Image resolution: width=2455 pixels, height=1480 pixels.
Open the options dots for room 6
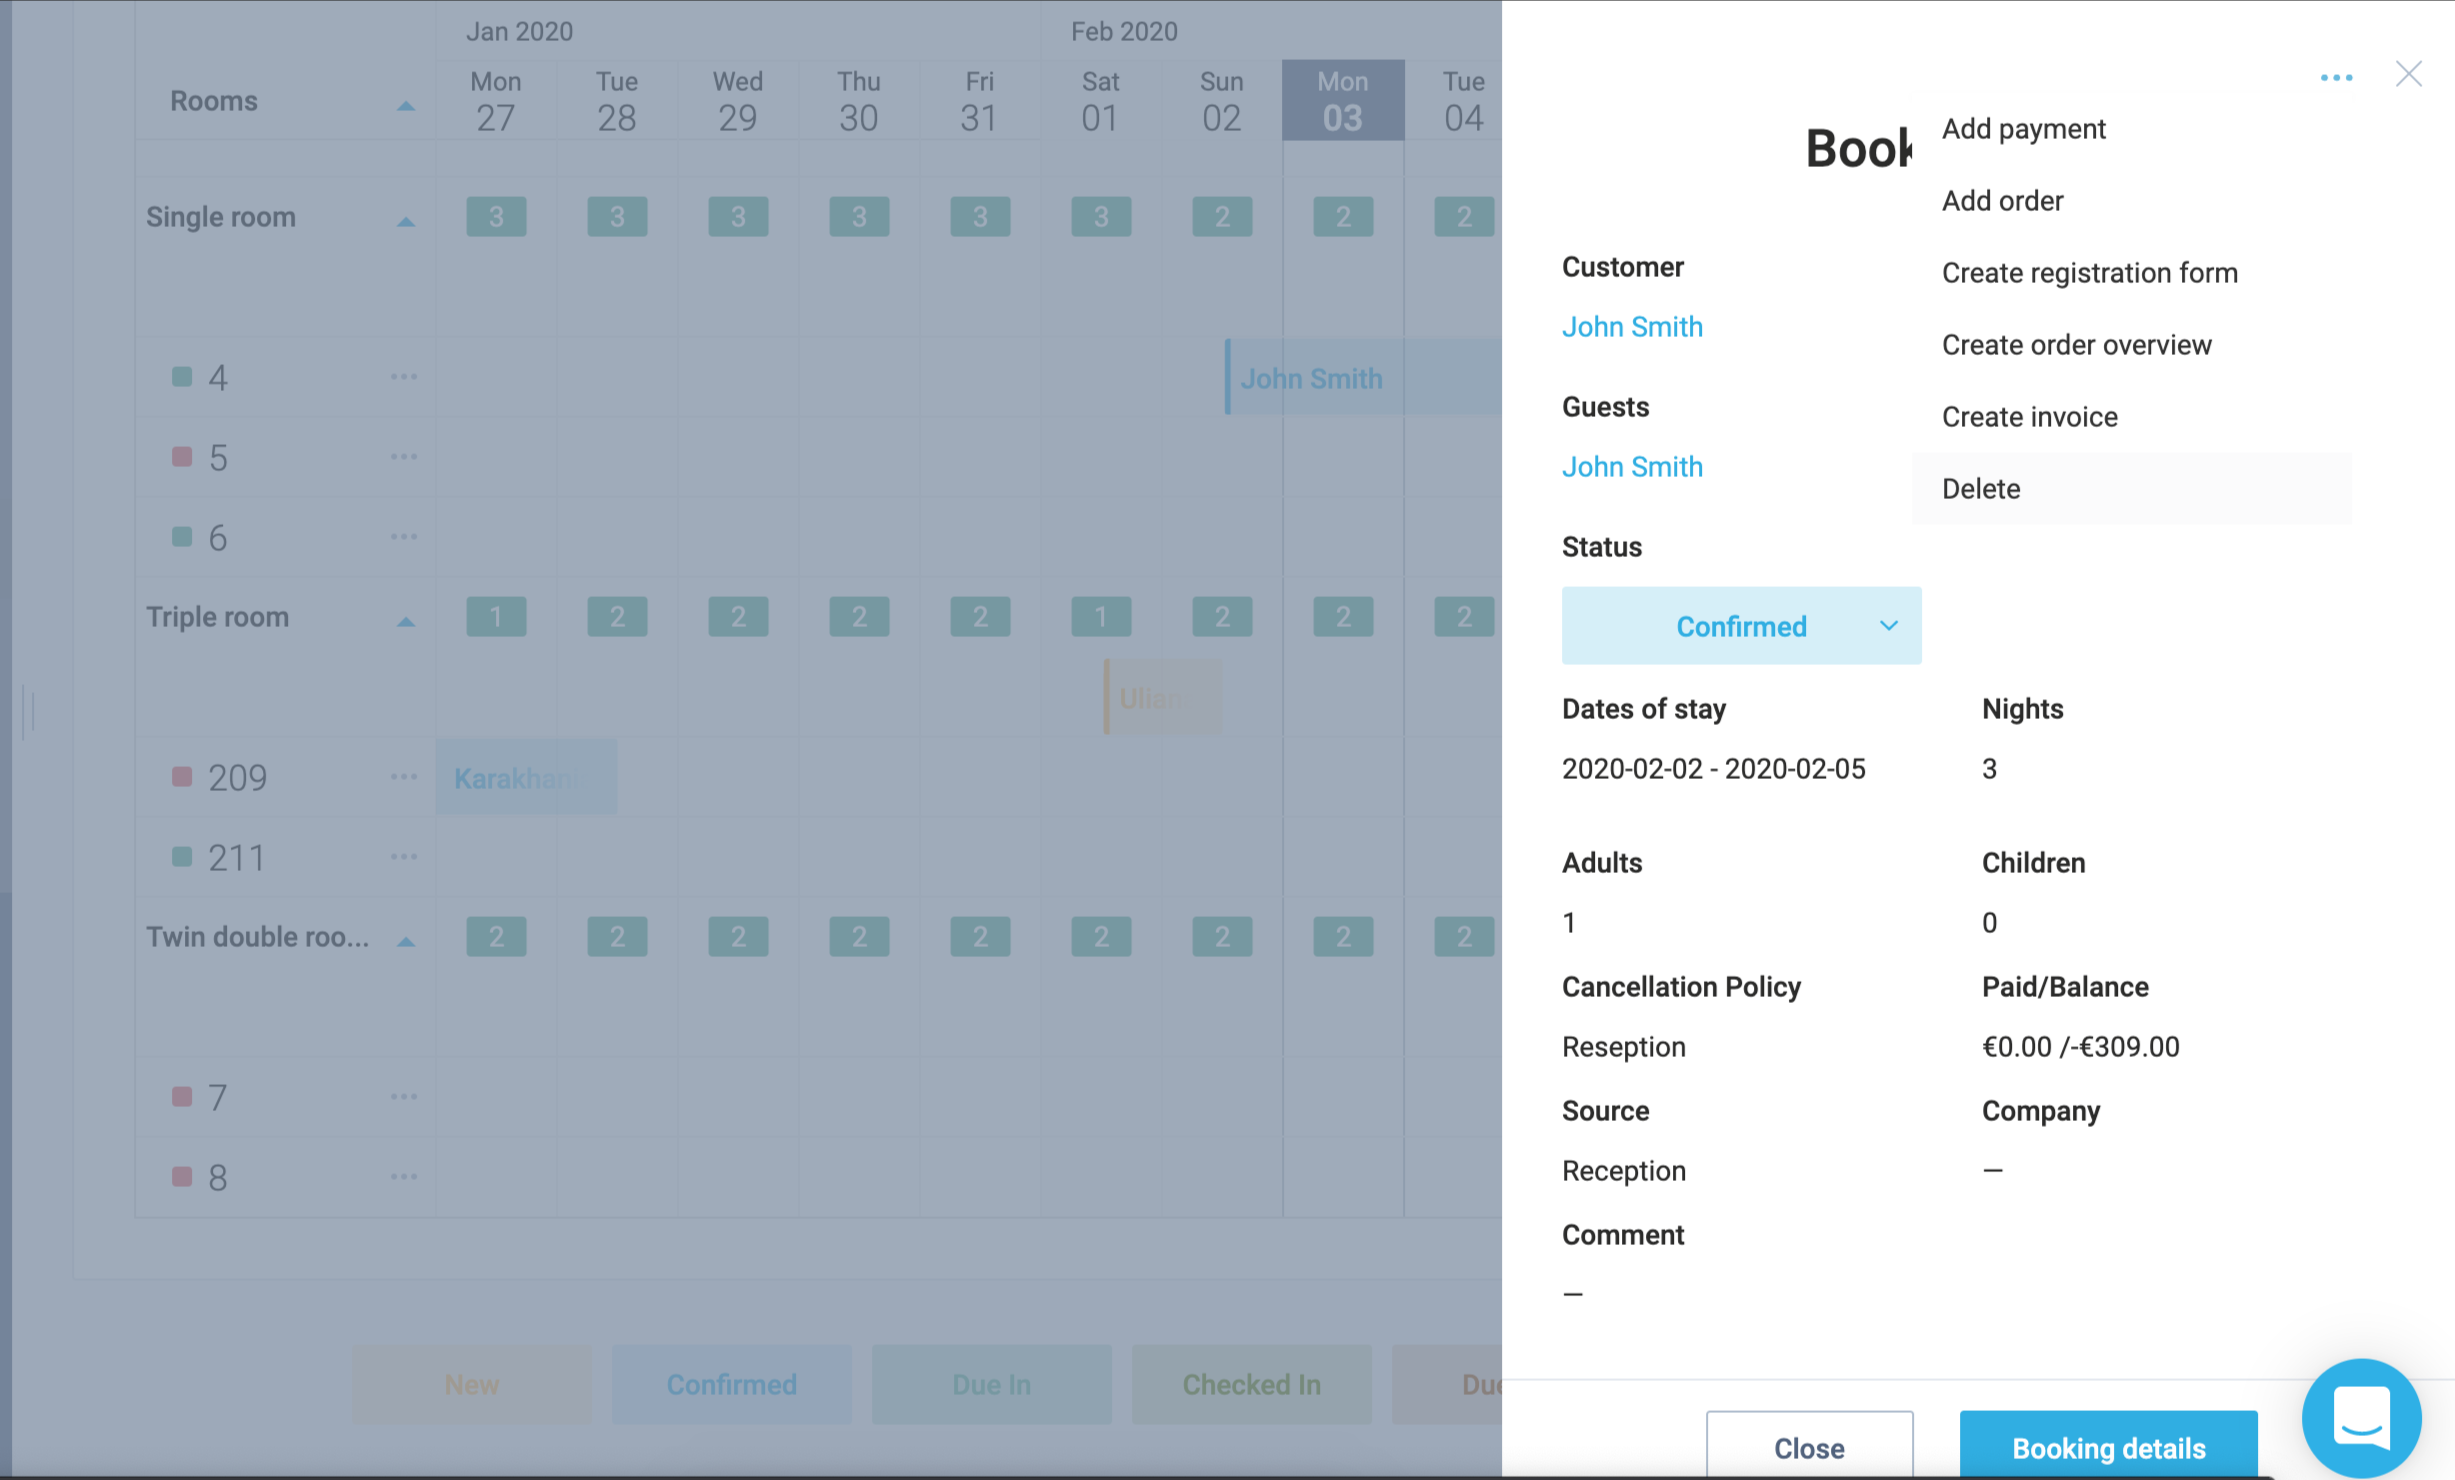(x=404, y=537)
